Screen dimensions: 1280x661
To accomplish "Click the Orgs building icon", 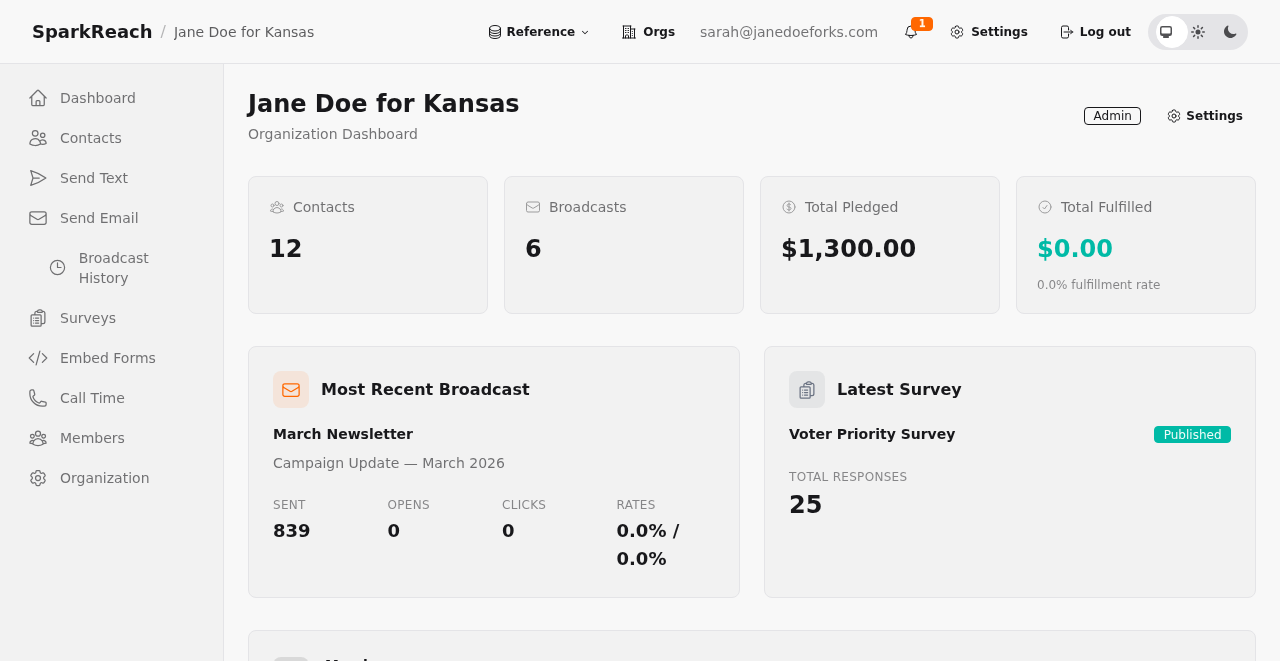I will coord(627,31).
